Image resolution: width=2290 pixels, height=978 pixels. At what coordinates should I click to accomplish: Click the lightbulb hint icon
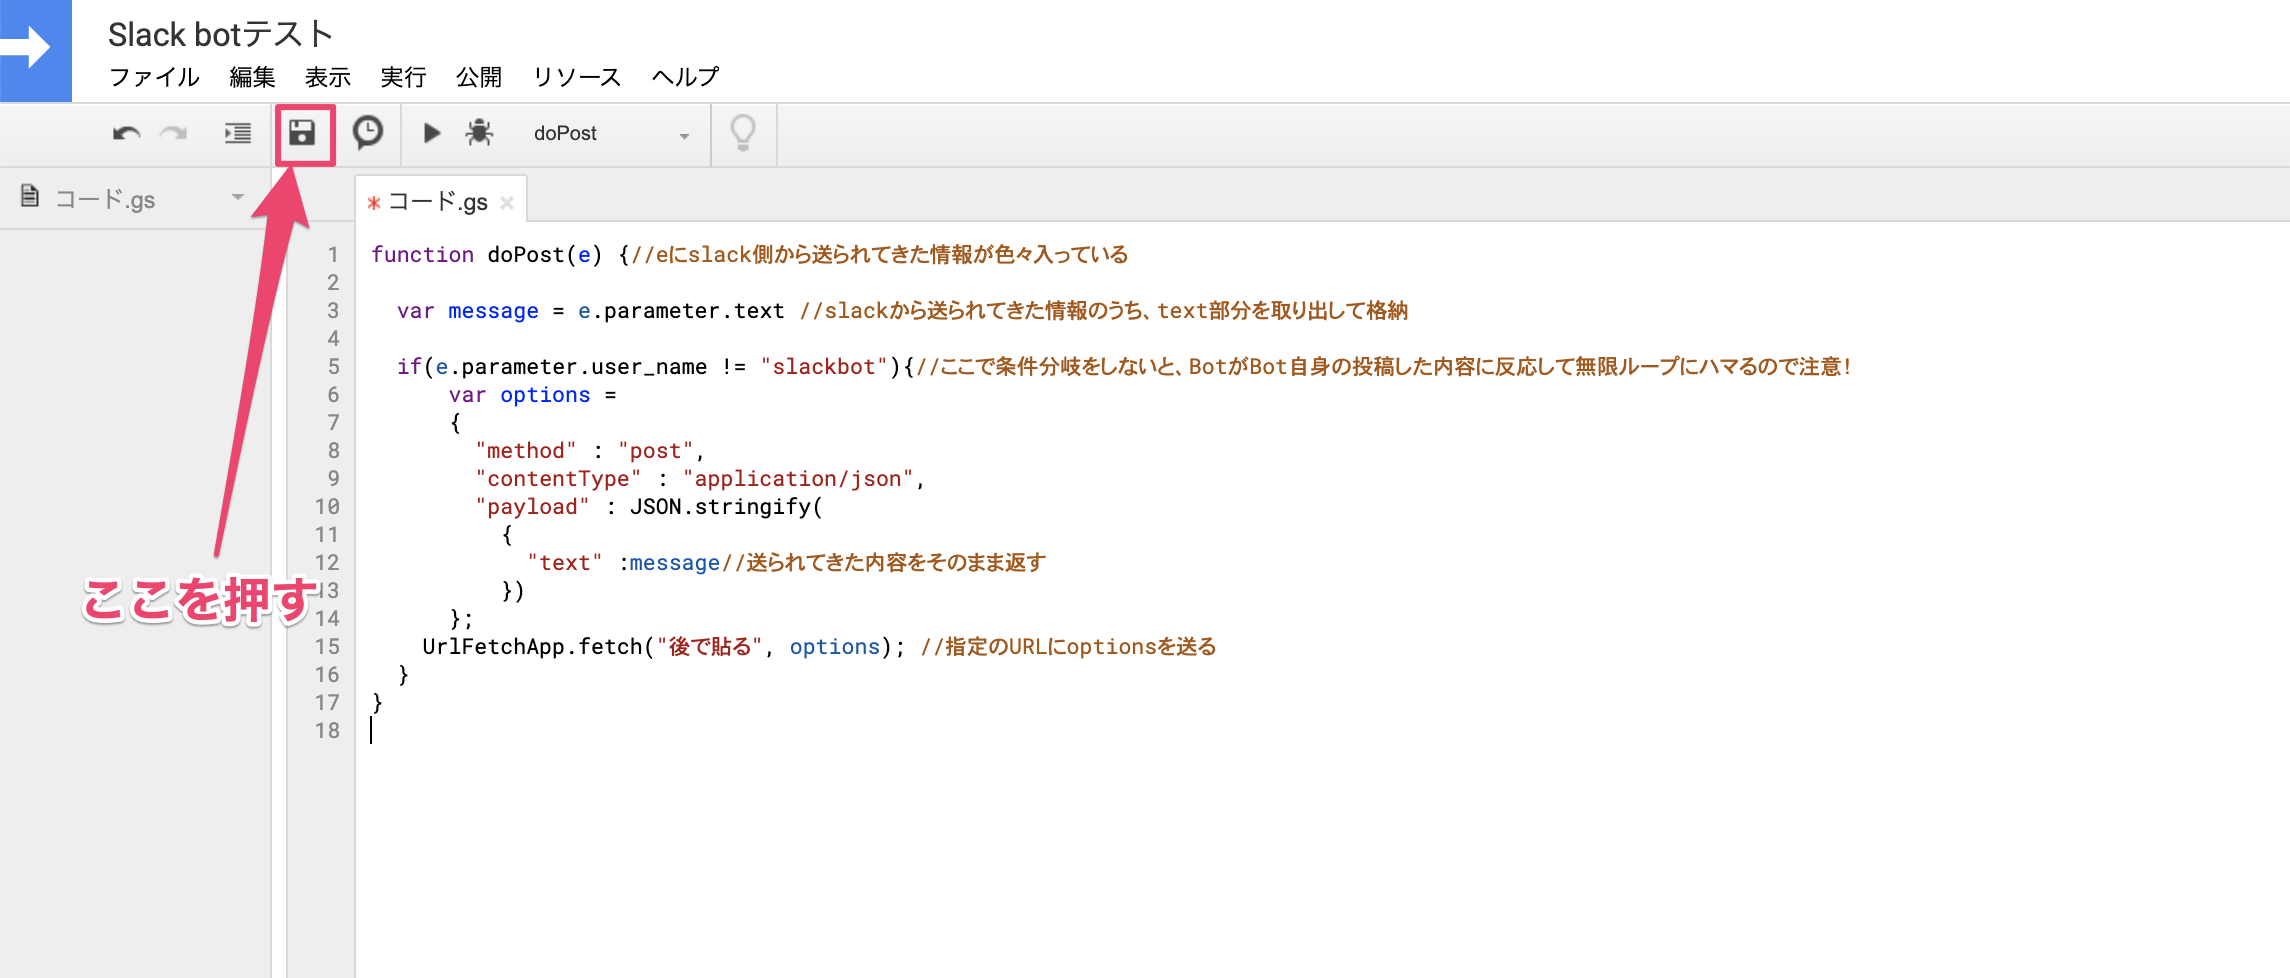pyautogui.click(x=743, y=133)
